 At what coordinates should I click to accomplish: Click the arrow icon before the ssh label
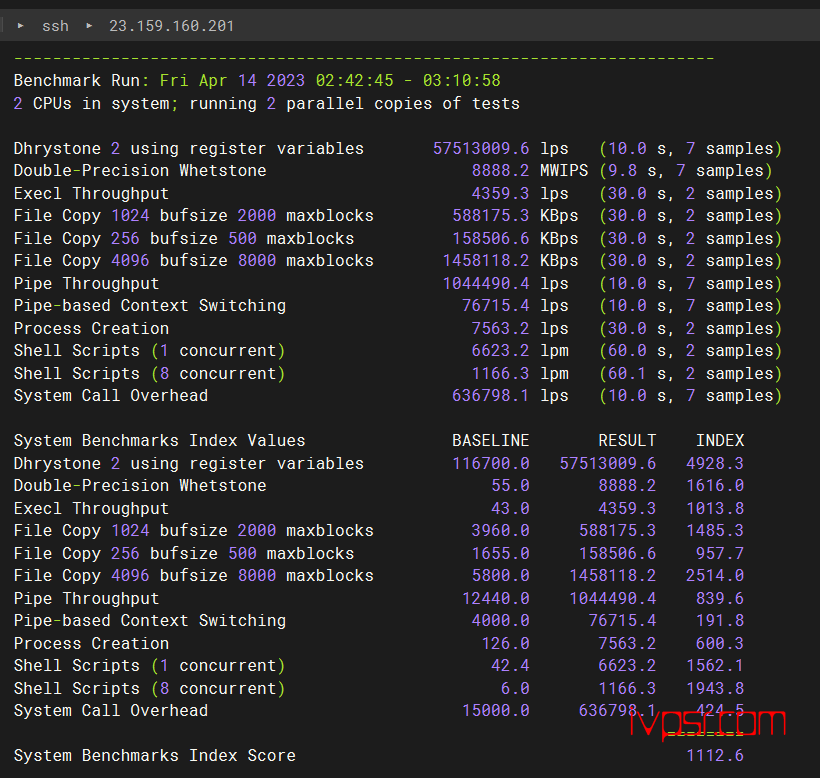(20, 25)
